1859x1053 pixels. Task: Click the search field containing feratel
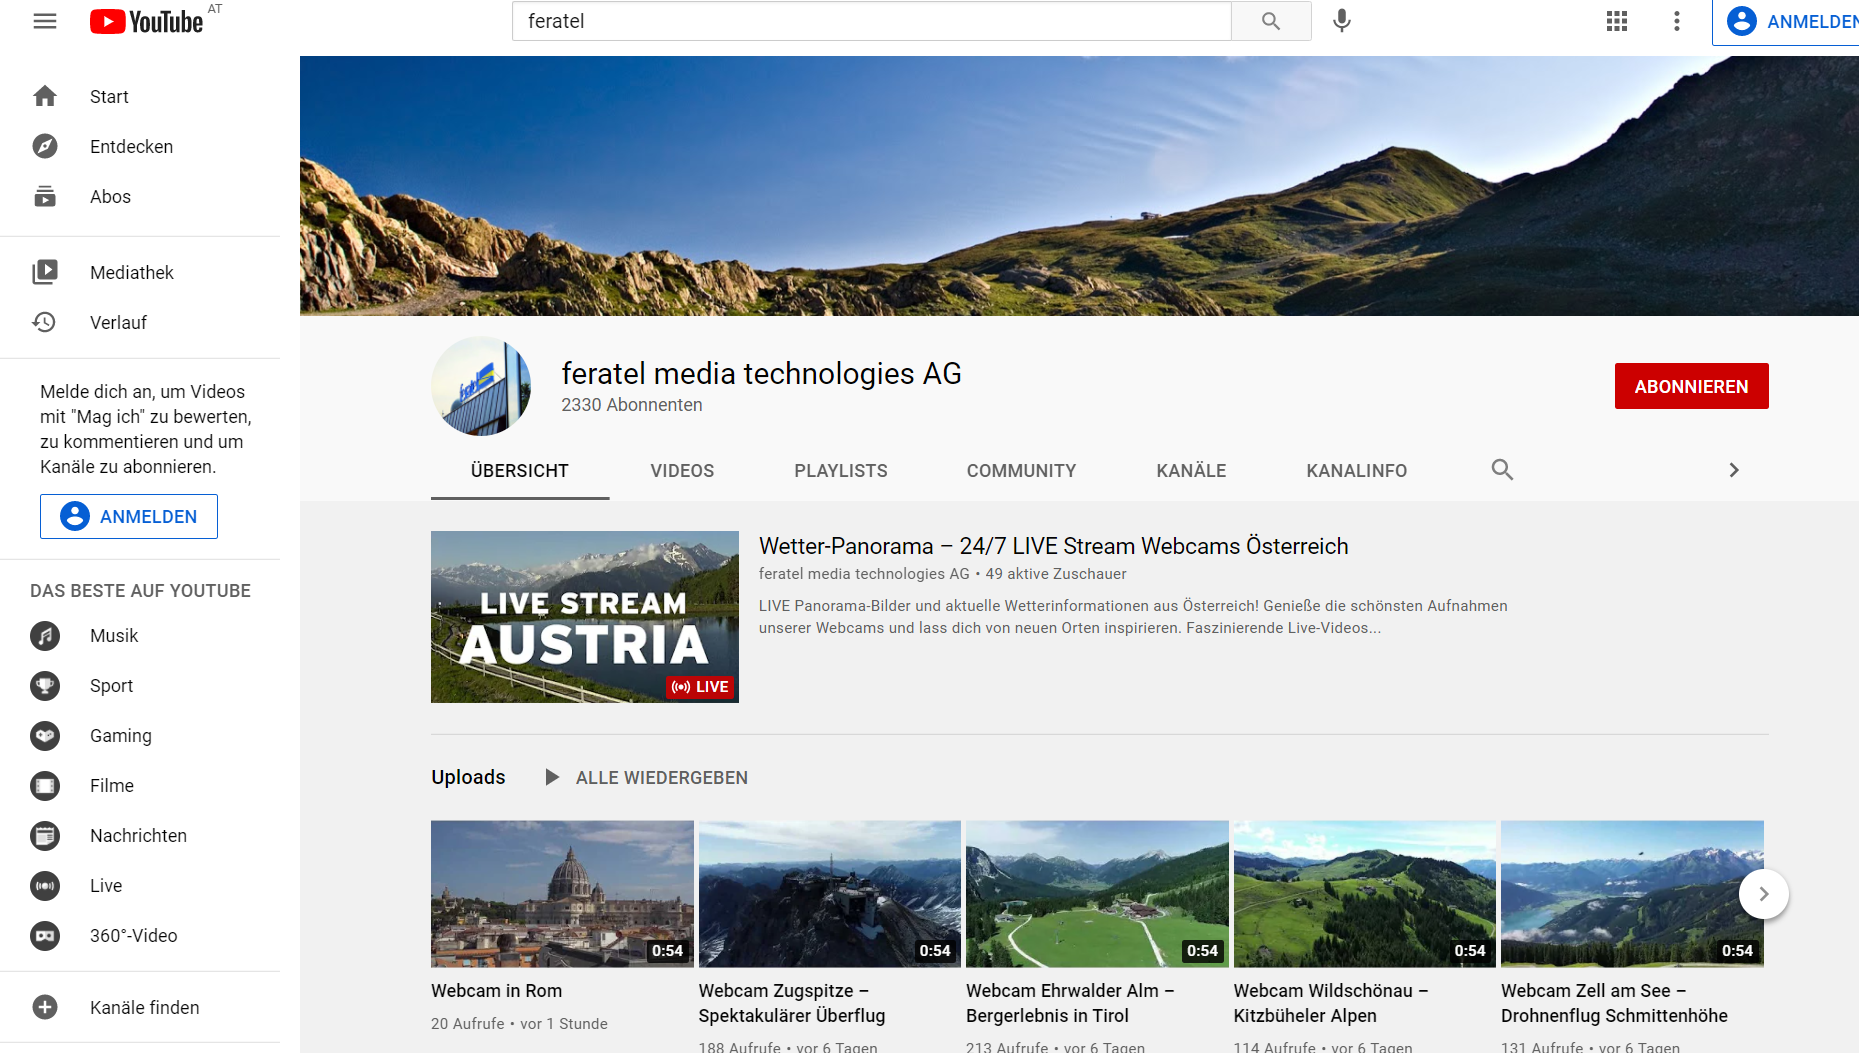coord(870,21)
